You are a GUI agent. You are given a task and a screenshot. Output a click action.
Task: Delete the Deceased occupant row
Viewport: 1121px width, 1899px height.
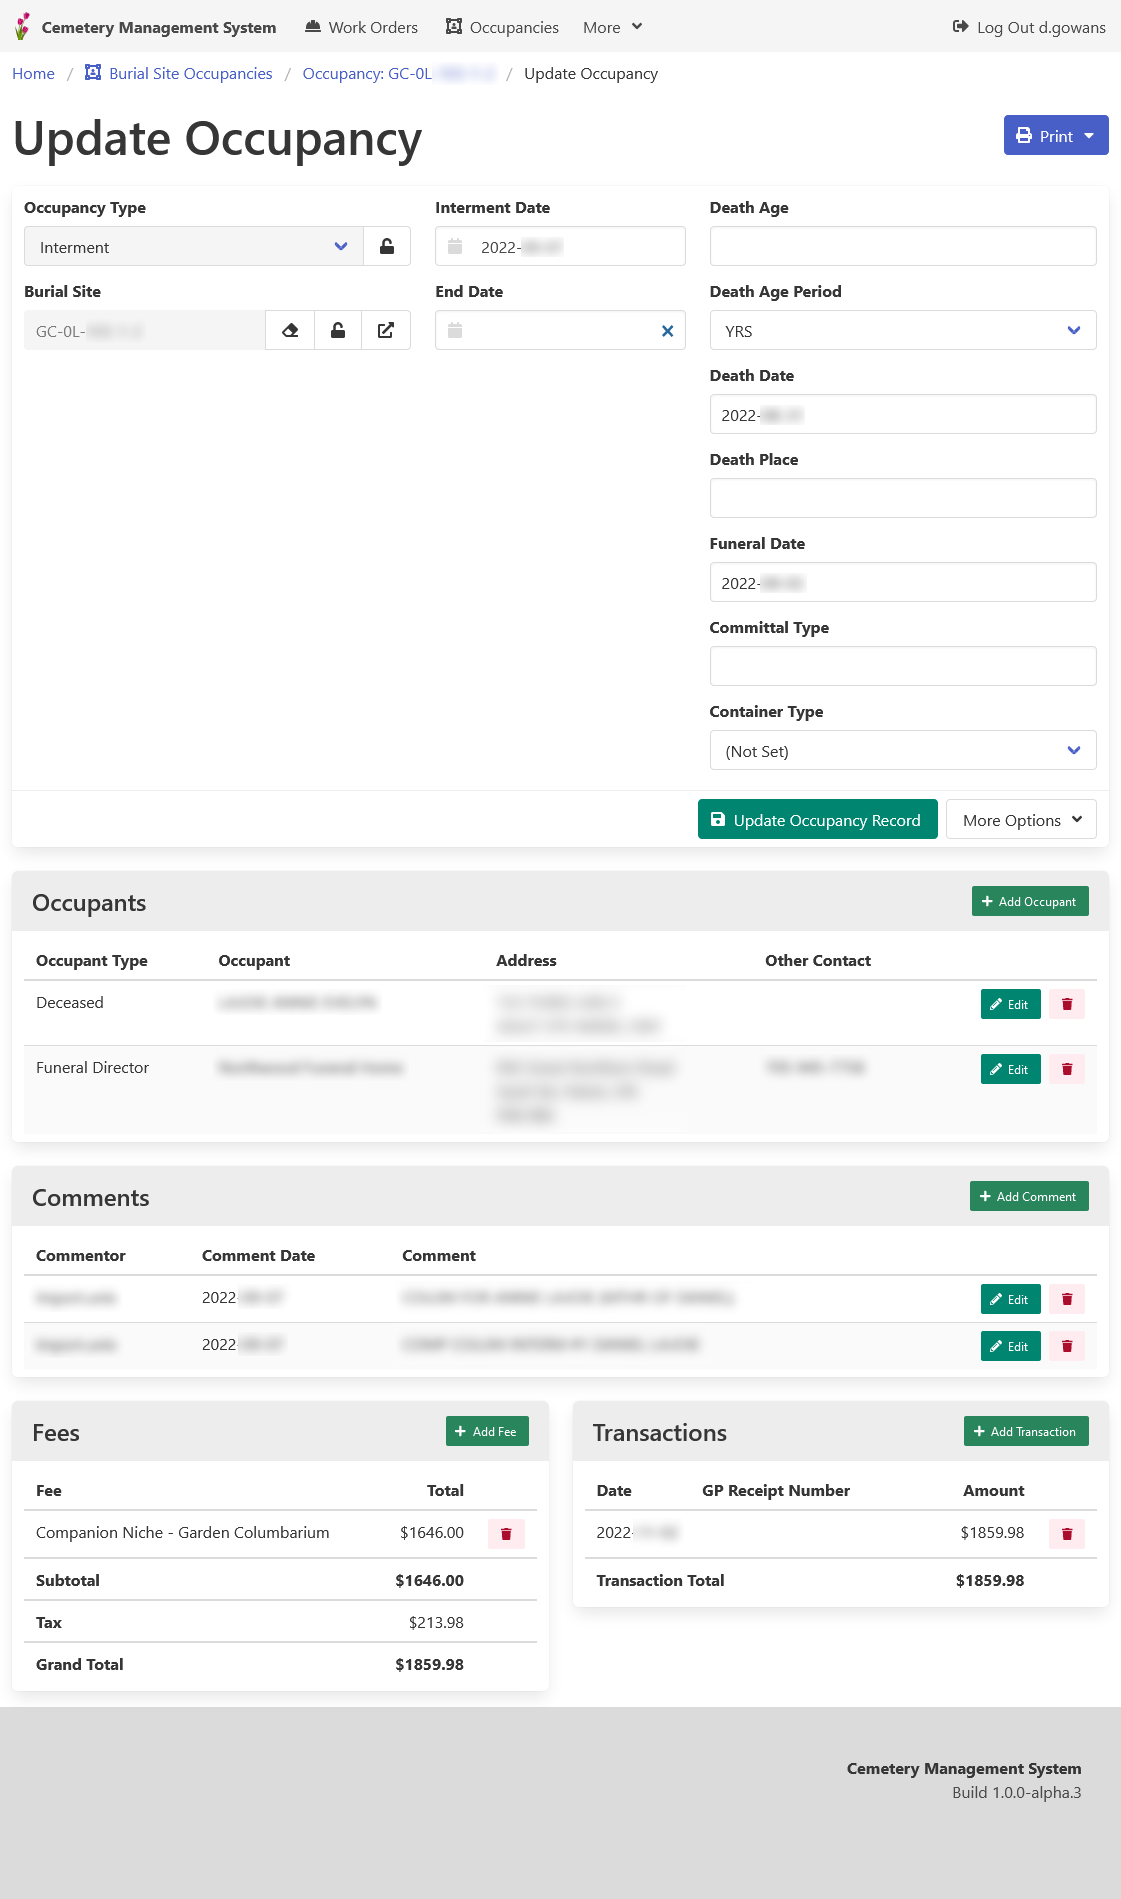coord(1067,1004)
